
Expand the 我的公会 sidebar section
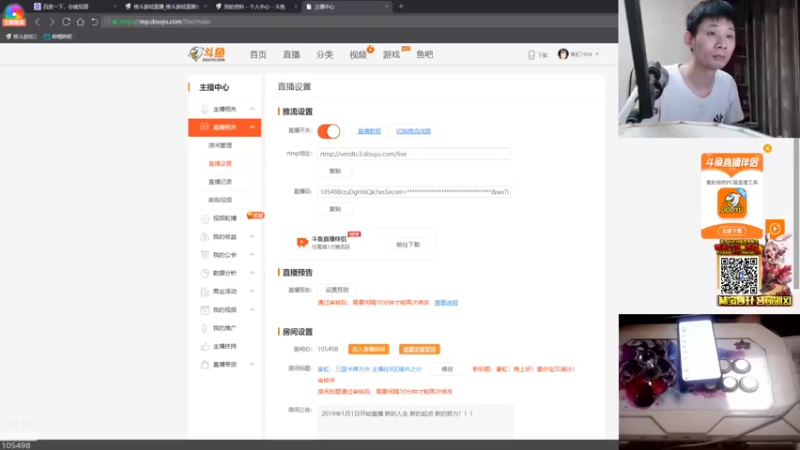tap(252, 255)
